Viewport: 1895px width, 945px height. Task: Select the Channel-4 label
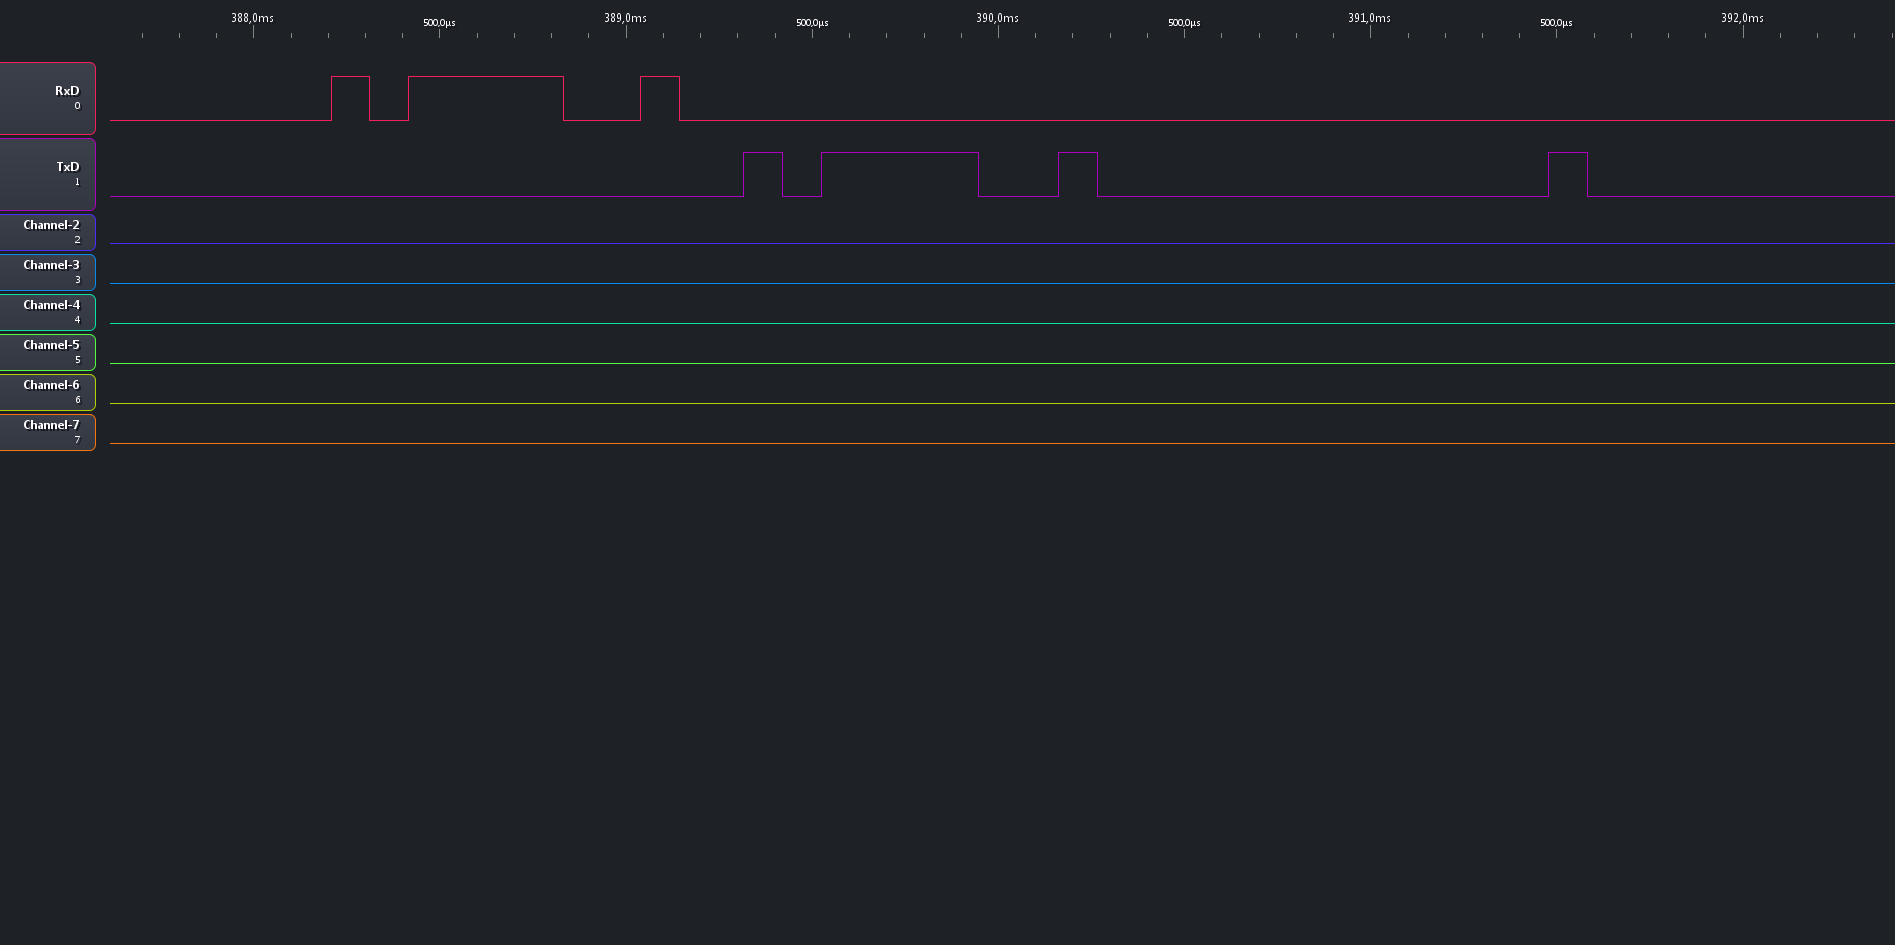pos(47,312)
